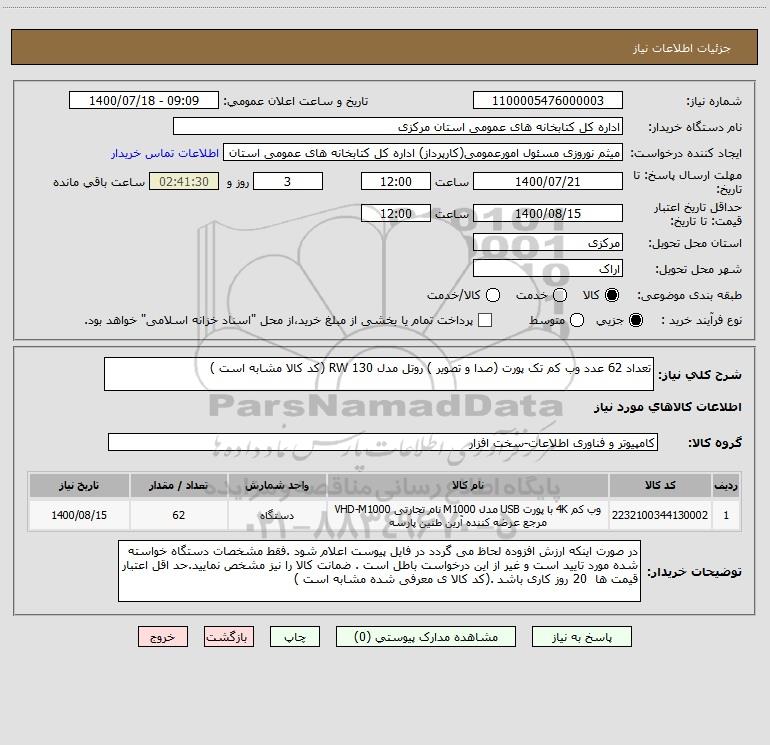Click کد کالا column header
This screenshot has width=770, height=745.
coord(660,485)
